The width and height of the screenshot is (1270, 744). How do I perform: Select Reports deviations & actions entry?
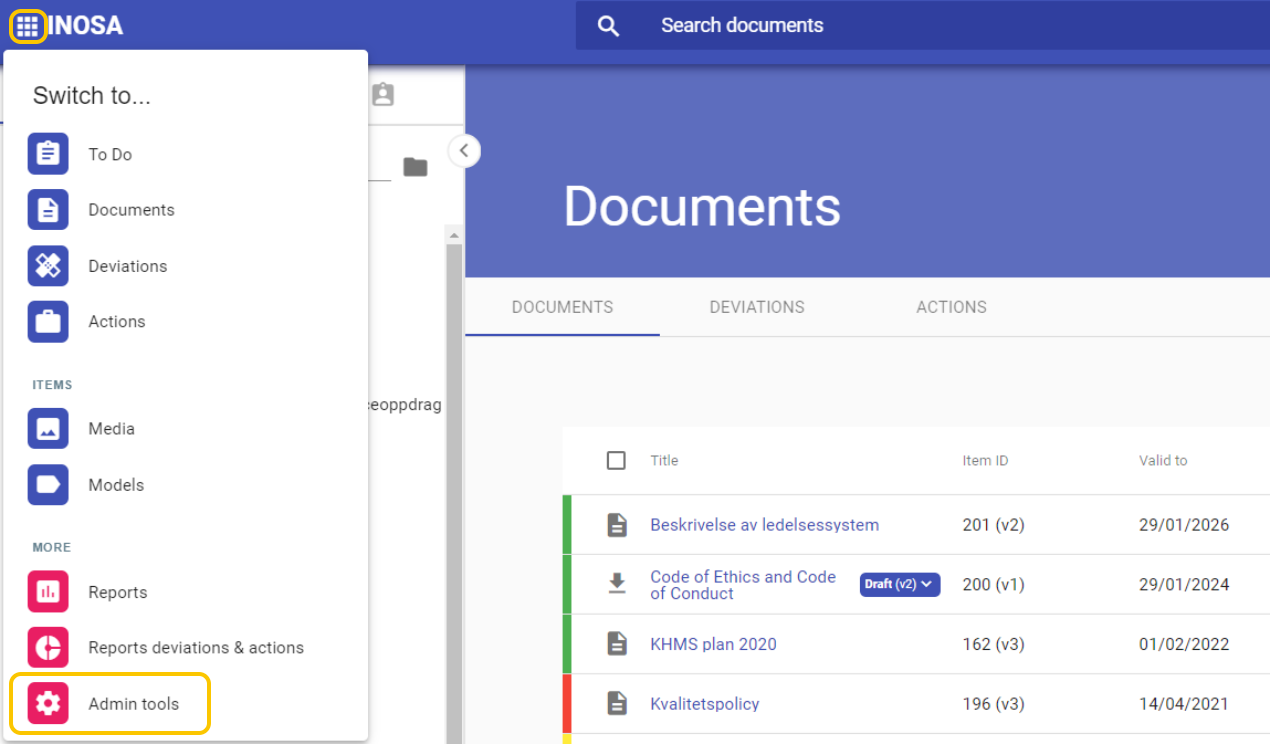[196, 648]
